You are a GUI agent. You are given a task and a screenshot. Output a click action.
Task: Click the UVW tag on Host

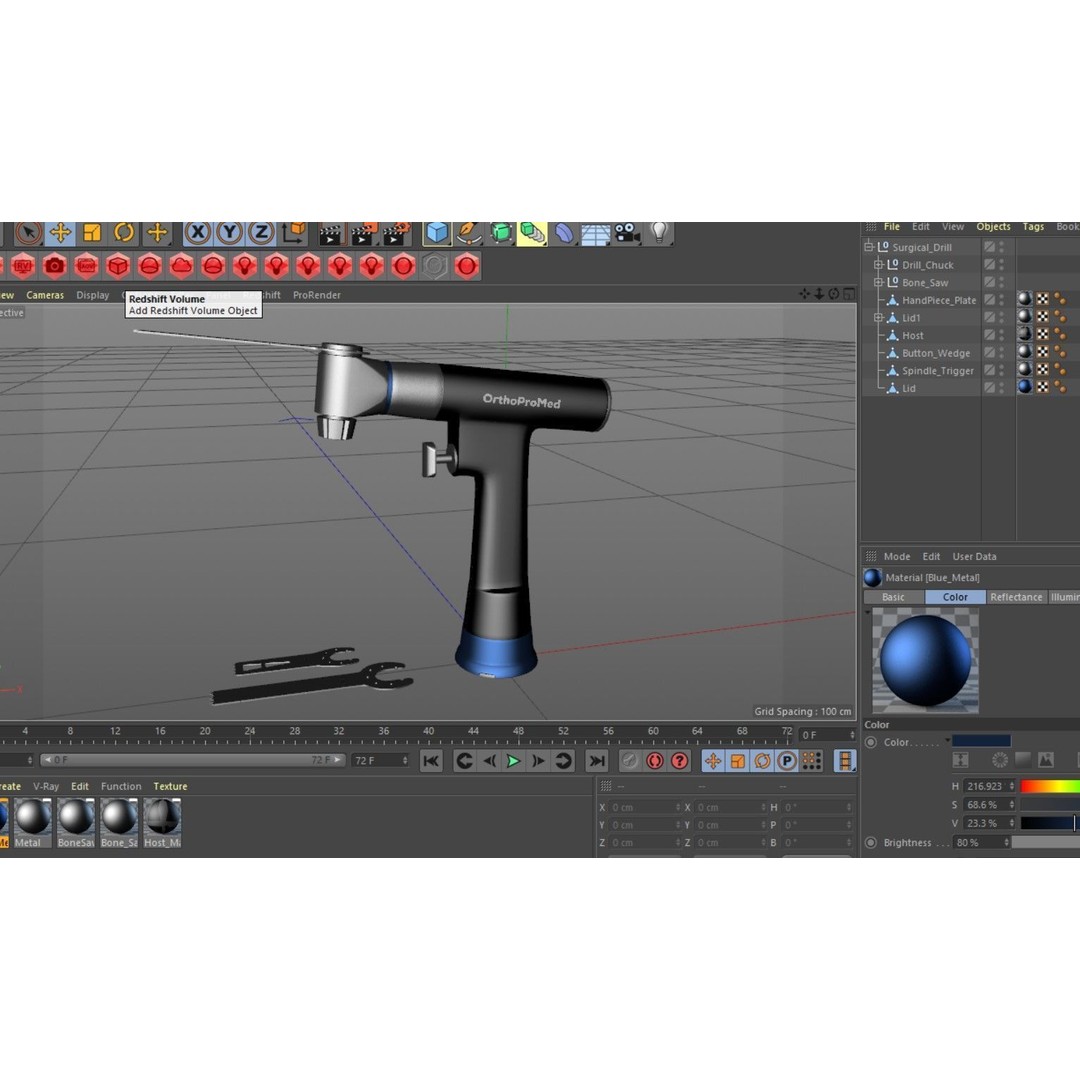click(x=1043, y=335)
